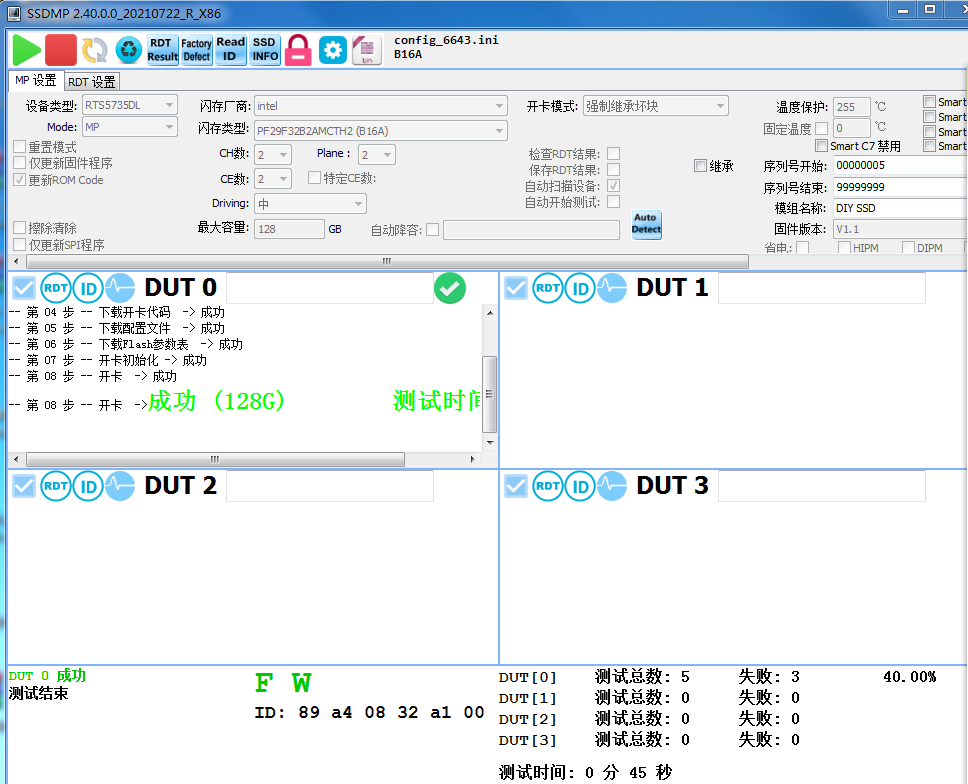Click RDT icon for DUT 1
Screen dimensions: 968x784
(548, 288)
